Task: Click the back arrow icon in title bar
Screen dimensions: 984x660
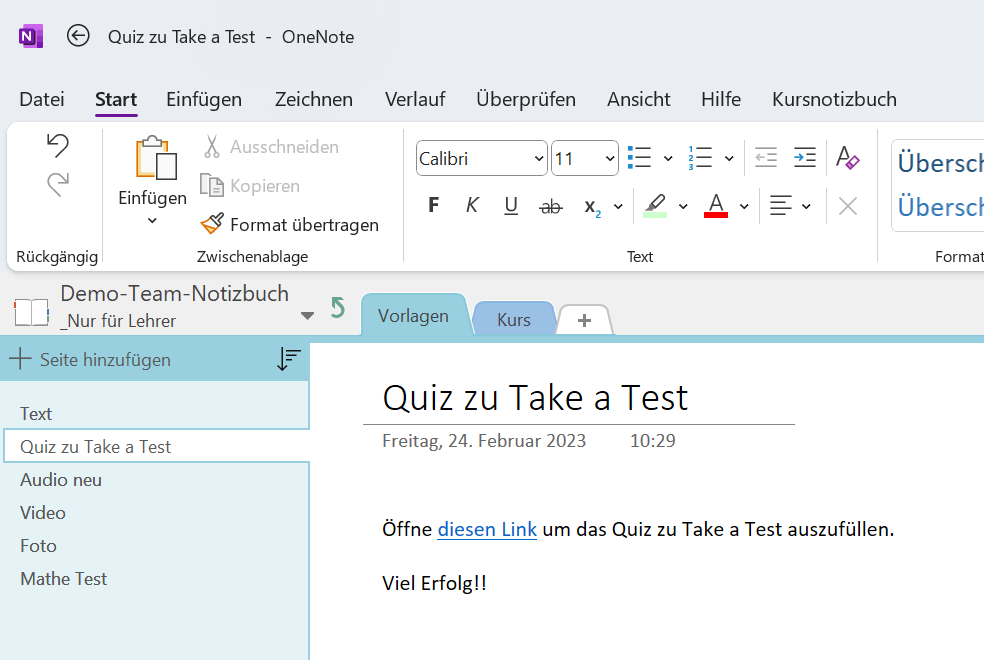Action: click(78, 36)
